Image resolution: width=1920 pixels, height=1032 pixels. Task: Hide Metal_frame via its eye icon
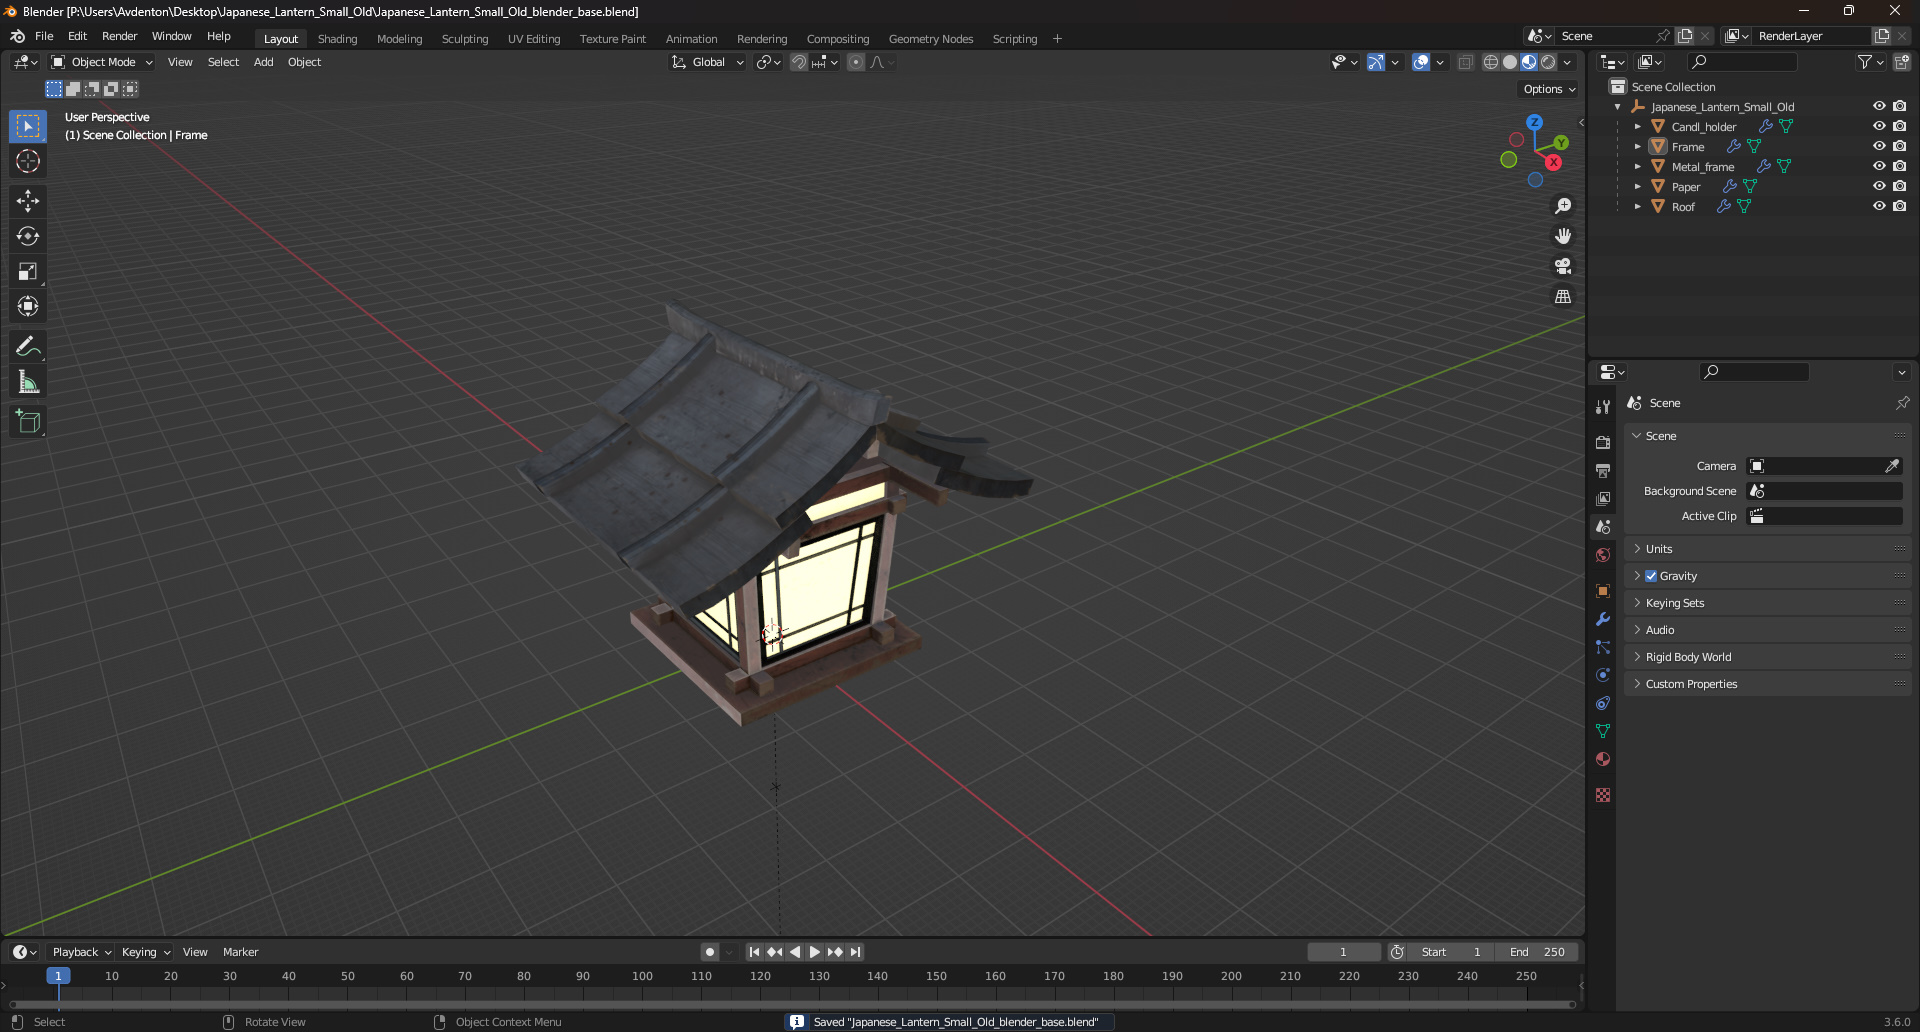point(1879,166)
